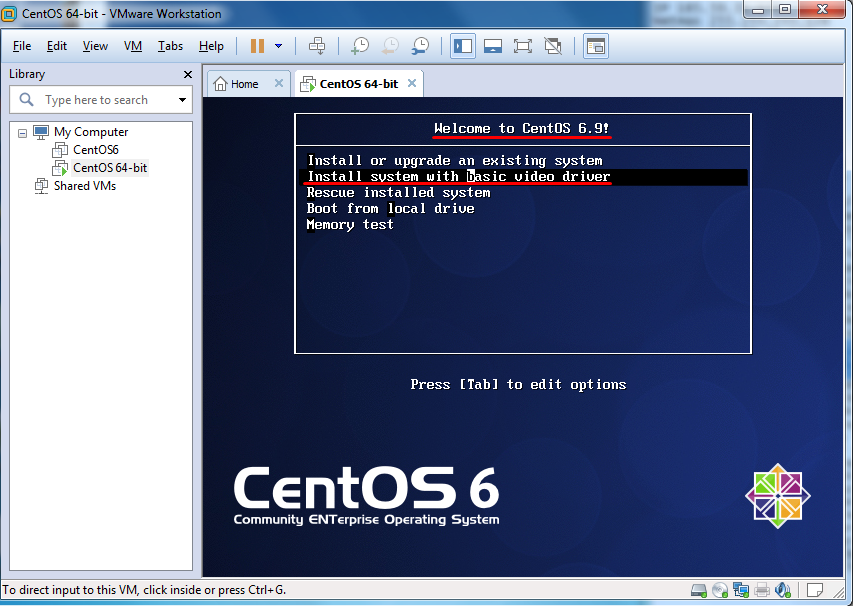
Task: Collapse the My Computer tree node
Action: (23, 132)
